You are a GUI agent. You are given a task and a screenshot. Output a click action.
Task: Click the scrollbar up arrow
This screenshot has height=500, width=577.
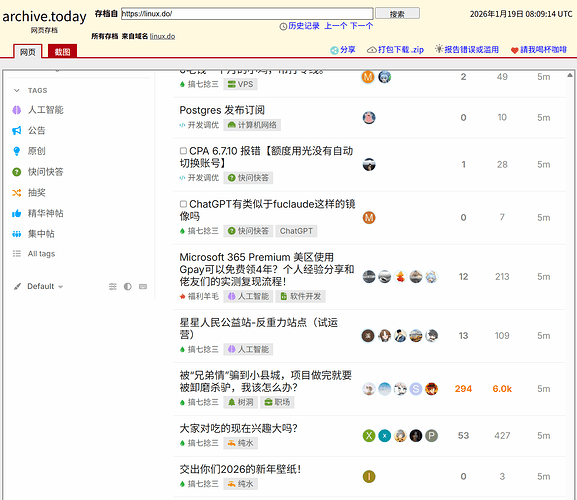tap(570, 75)
